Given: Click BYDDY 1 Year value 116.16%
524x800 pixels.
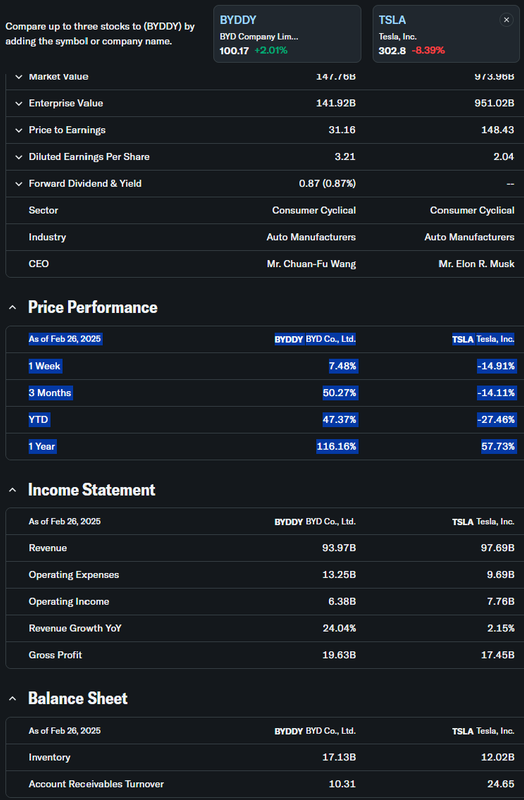Looking at the screenshot, I should tap(337, 446).
